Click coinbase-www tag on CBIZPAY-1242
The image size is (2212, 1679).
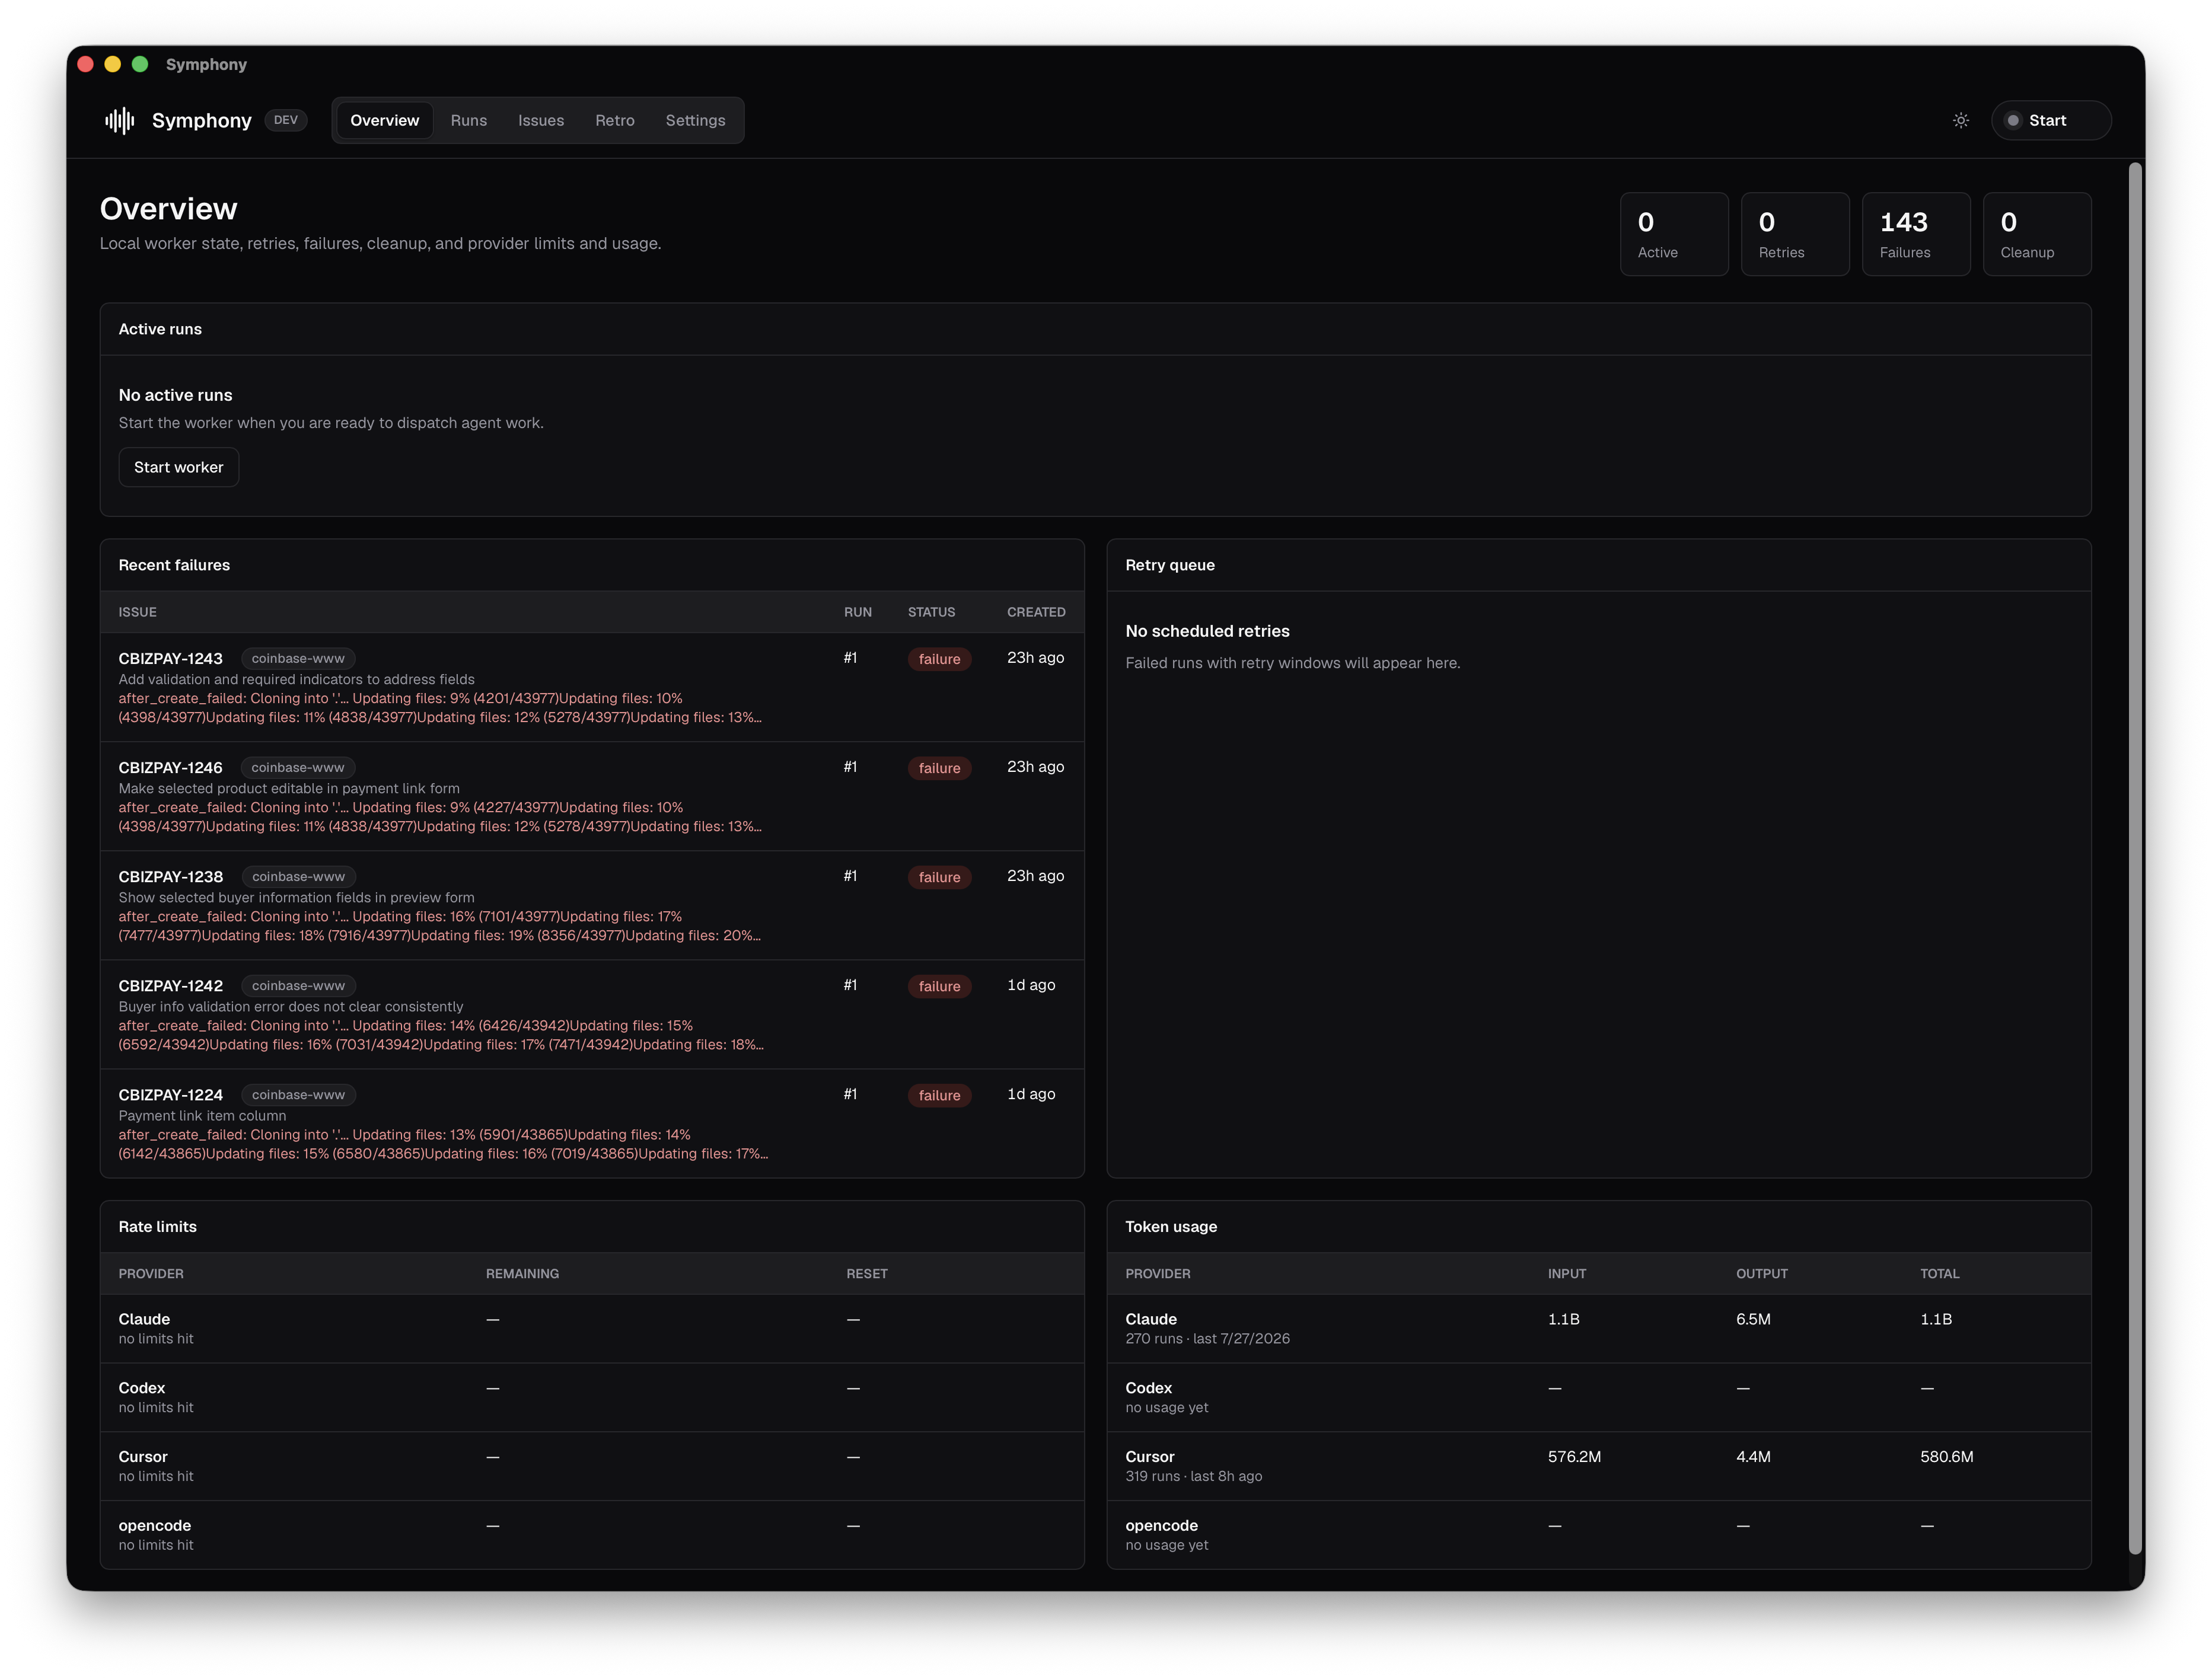[298, 985]
